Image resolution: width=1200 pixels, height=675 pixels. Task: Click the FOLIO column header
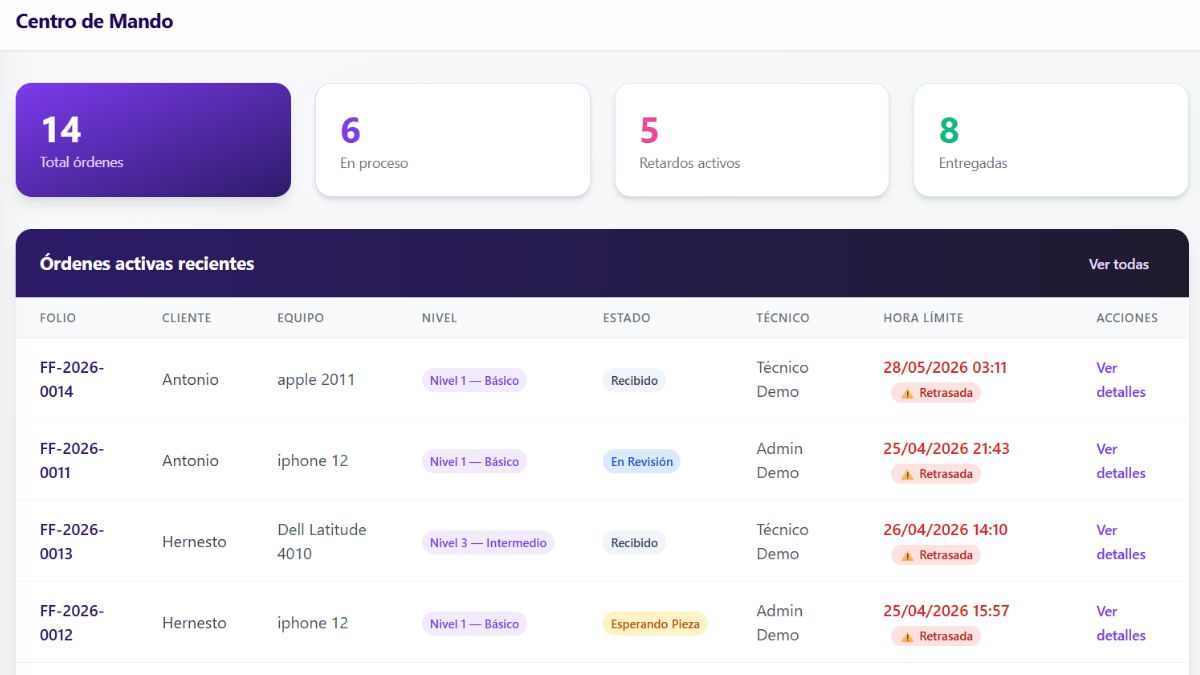click(x=58, y=318)
